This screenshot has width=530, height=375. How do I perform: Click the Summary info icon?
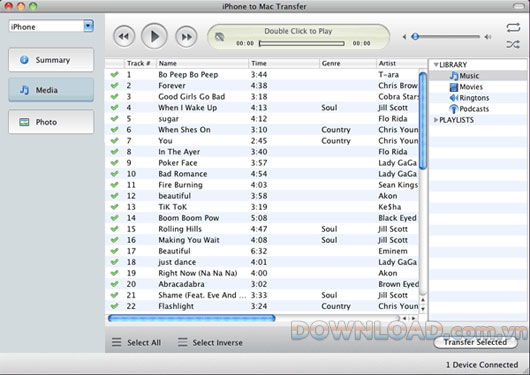pos(24,60)
